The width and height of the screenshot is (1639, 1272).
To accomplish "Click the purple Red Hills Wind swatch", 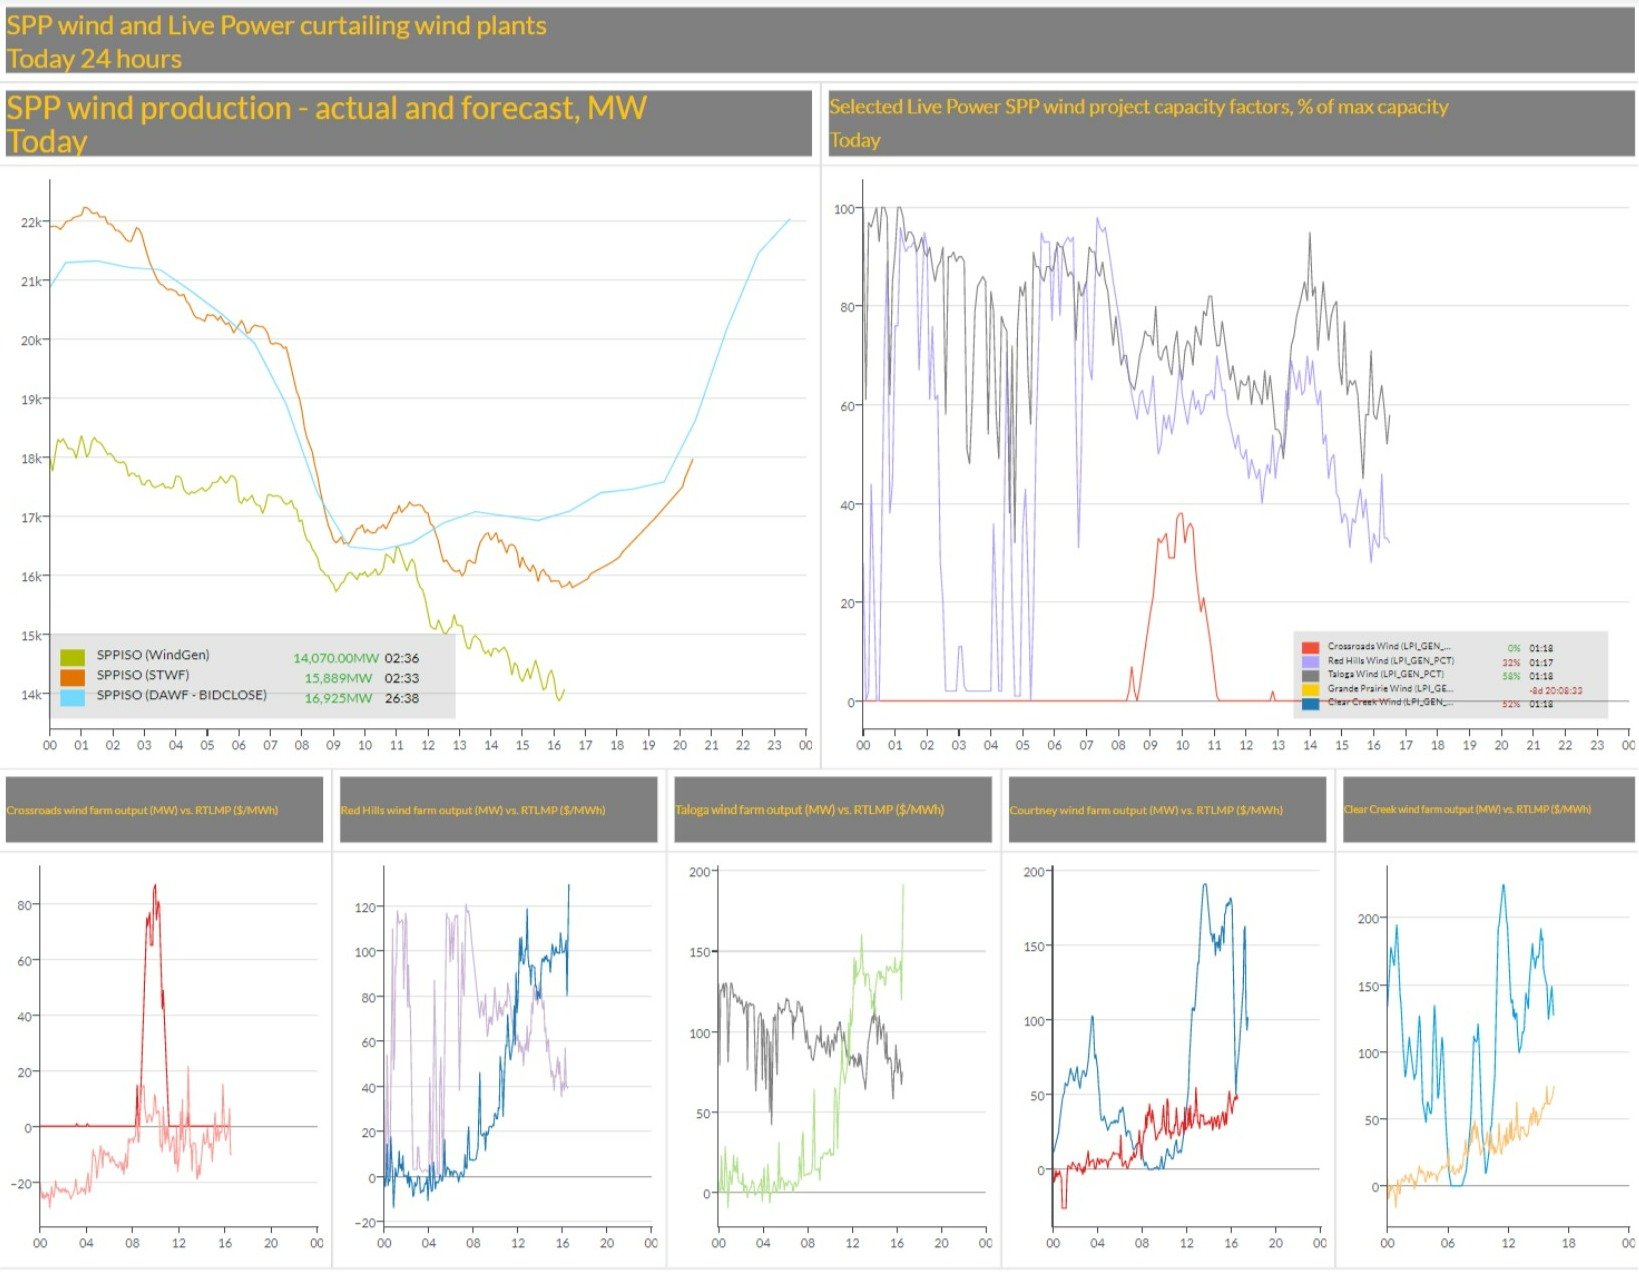I will click(1310, 662).
